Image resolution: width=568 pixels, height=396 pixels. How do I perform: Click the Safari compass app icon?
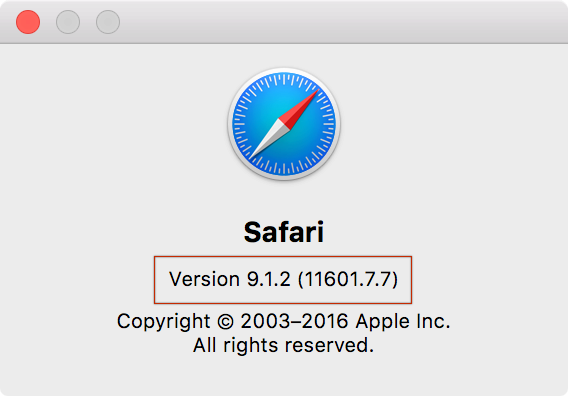(284, 124)
